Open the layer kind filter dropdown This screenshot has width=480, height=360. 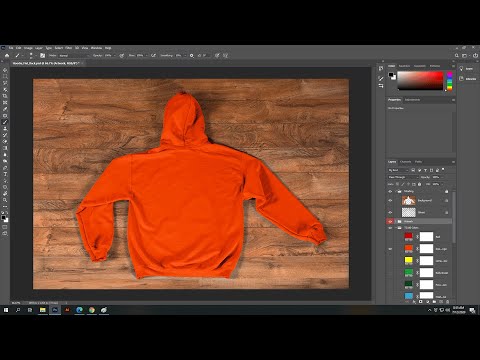[398, 170]
